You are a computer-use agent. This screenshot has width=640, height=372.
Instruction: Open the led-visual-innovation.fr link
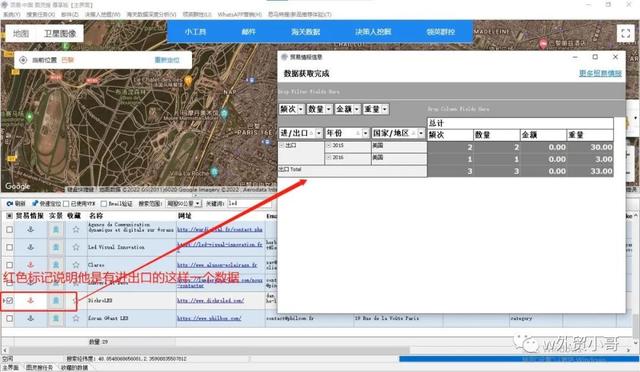click(x=220, y=245)
